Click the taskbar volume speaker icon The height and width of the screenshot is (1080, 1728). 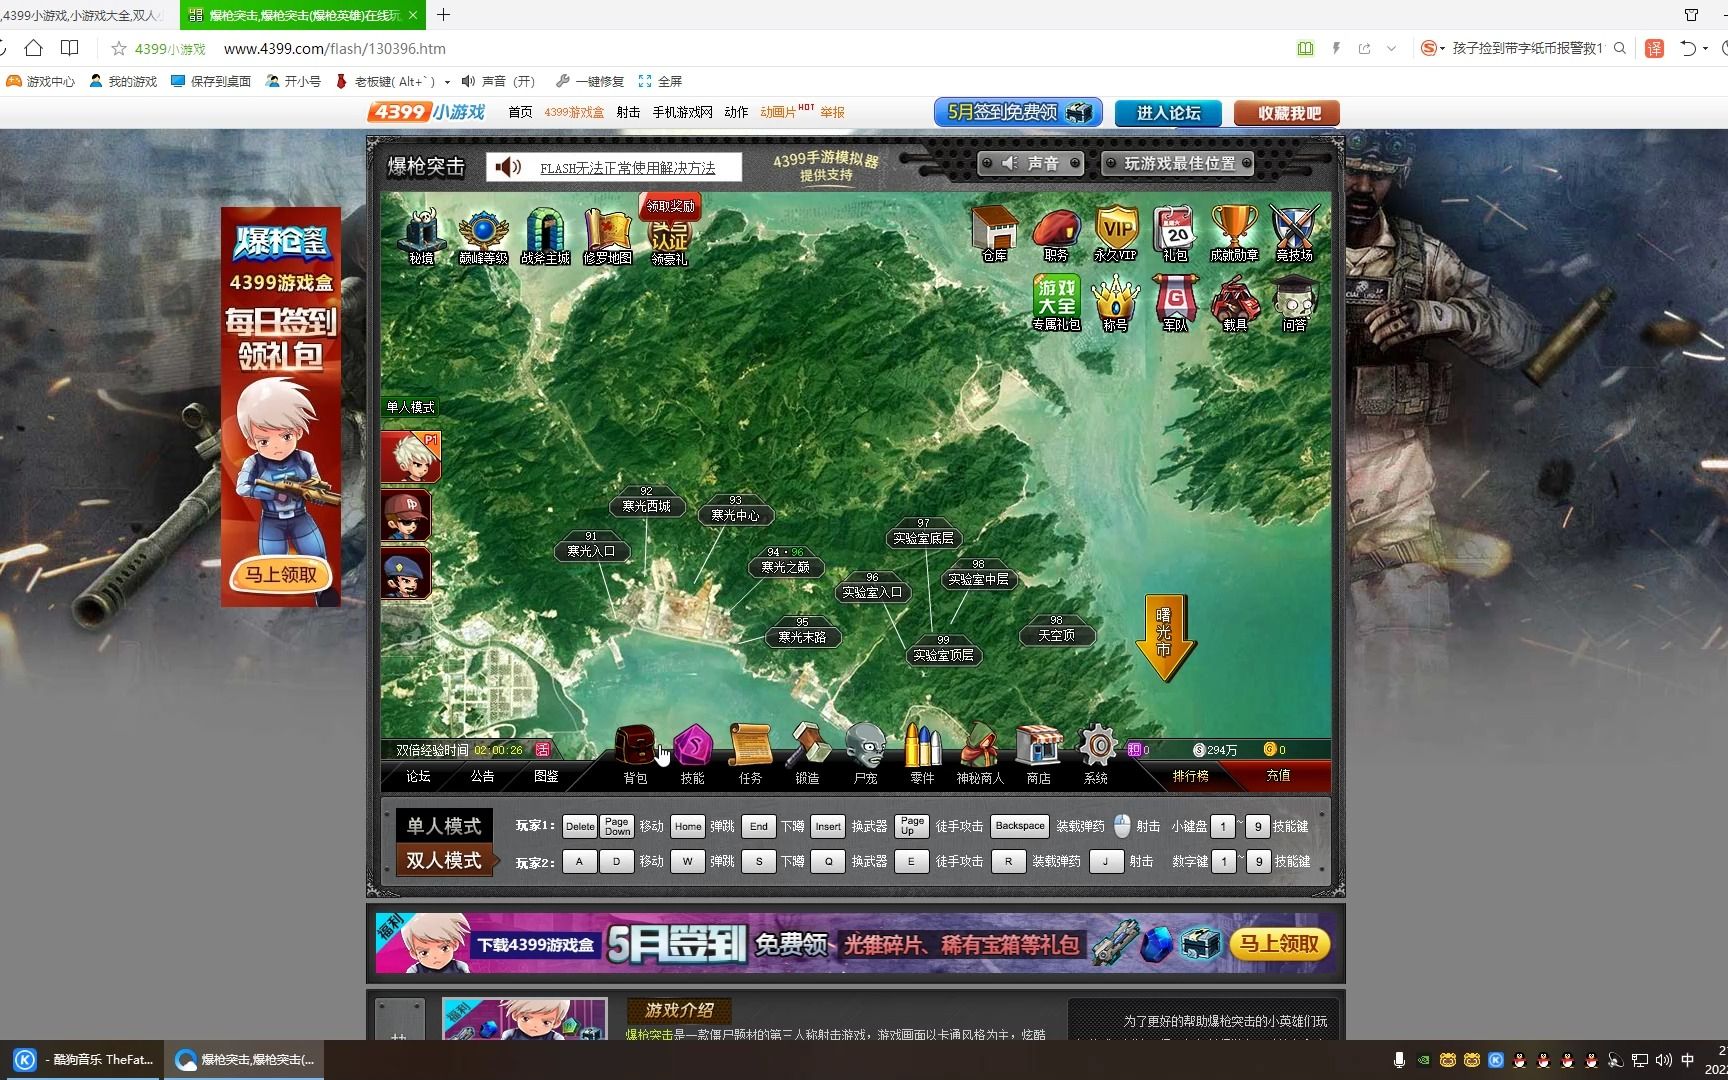point(1663,1060)
